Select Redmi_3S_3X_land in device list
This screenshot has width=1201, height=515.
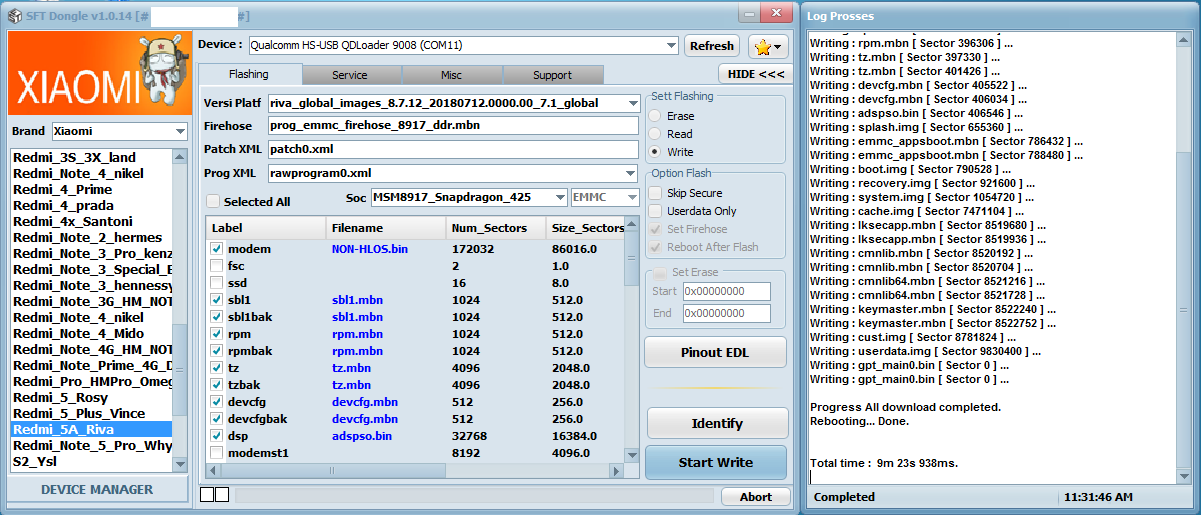[x=91, y=158]
